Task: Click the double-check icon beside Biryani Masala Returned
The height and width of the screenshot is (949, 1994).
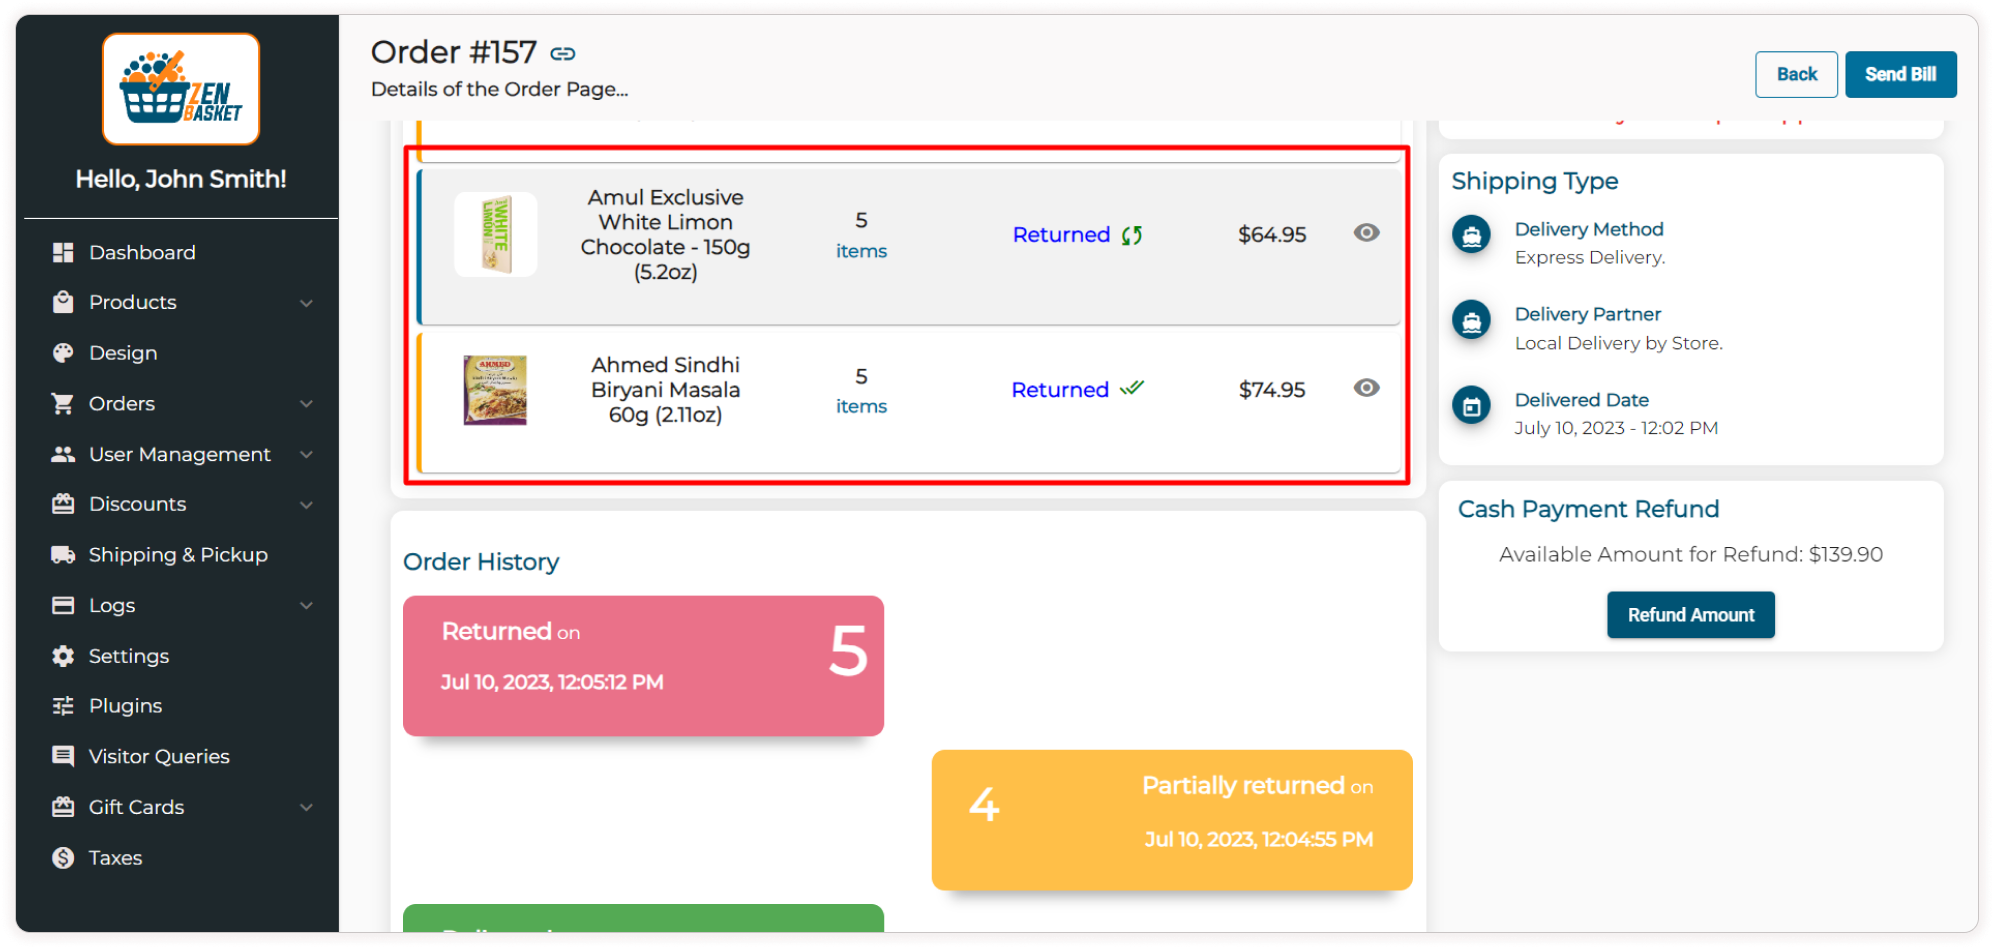Action: [1131, 389]
